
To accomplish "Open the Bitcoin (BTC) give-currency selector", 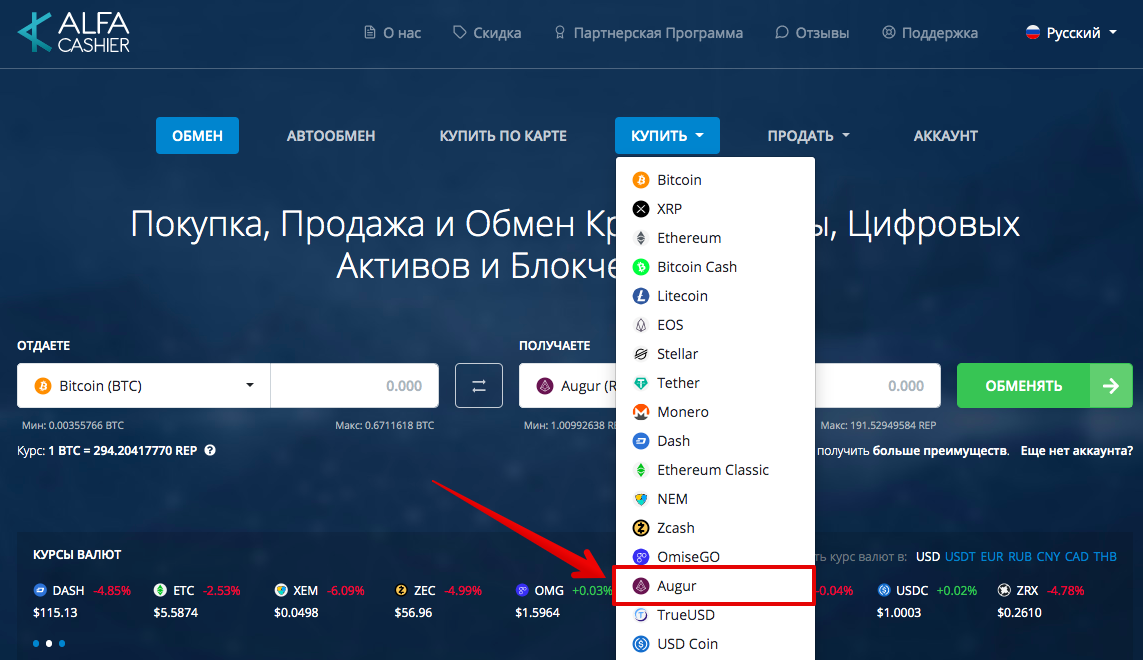I will [x=144, y=386].
